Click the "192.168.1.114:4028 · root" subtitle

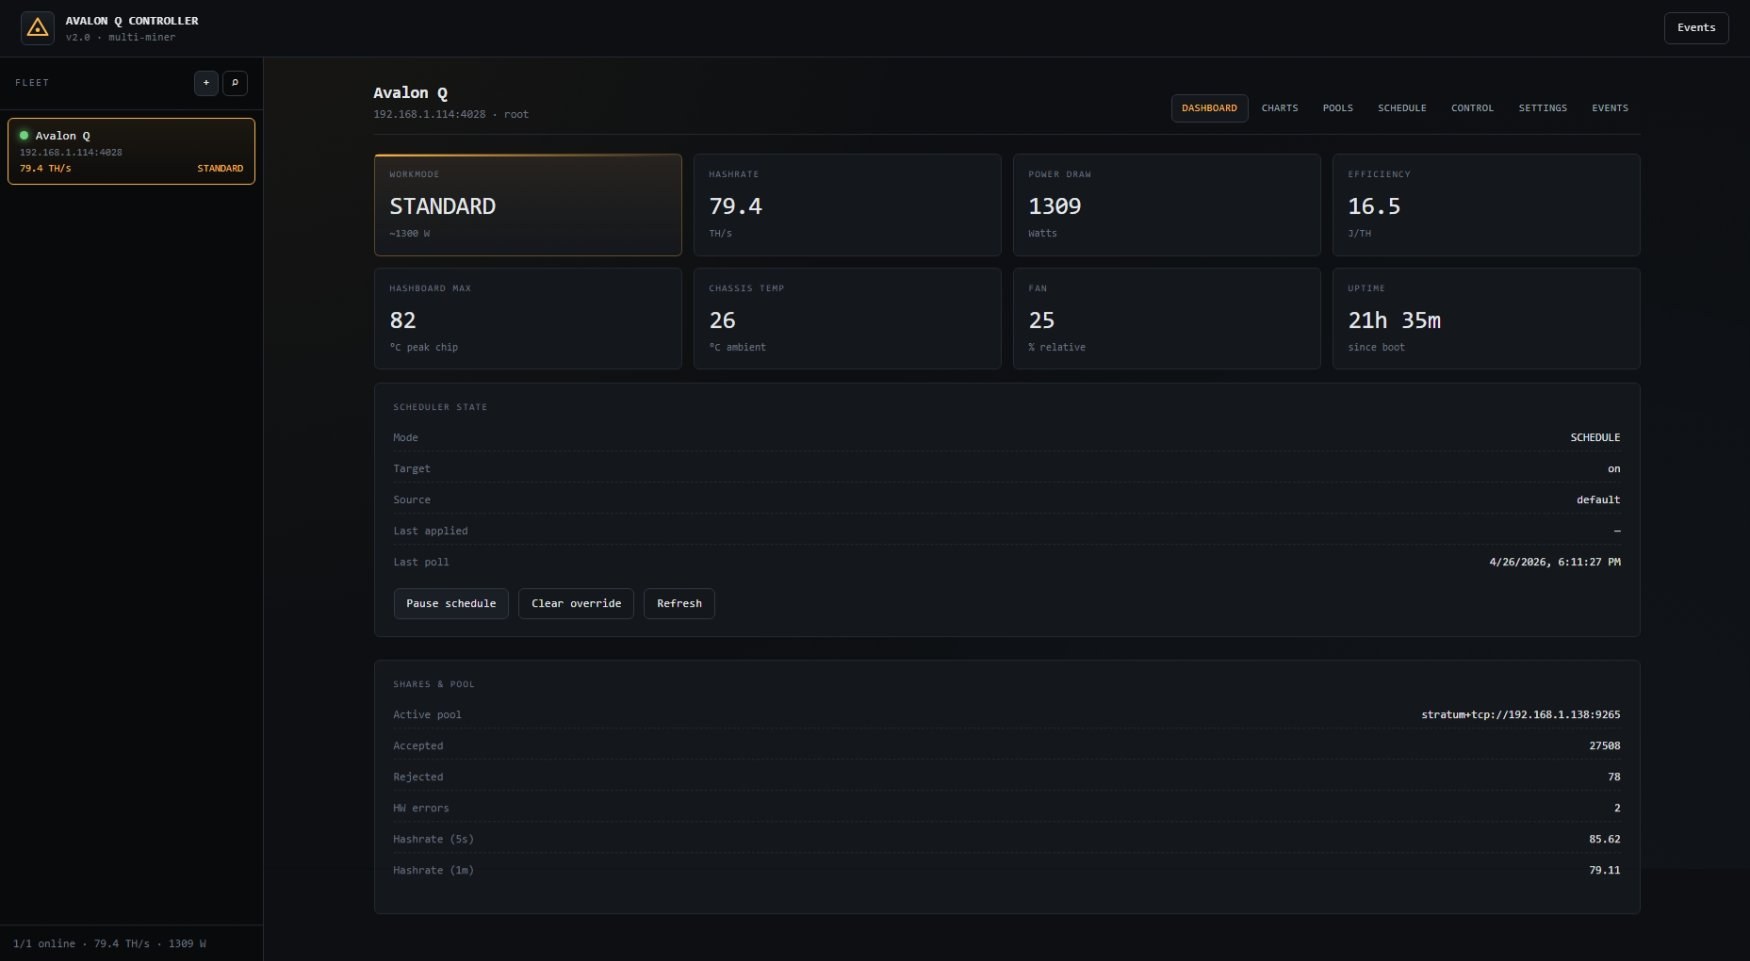(x=451, y=114)
